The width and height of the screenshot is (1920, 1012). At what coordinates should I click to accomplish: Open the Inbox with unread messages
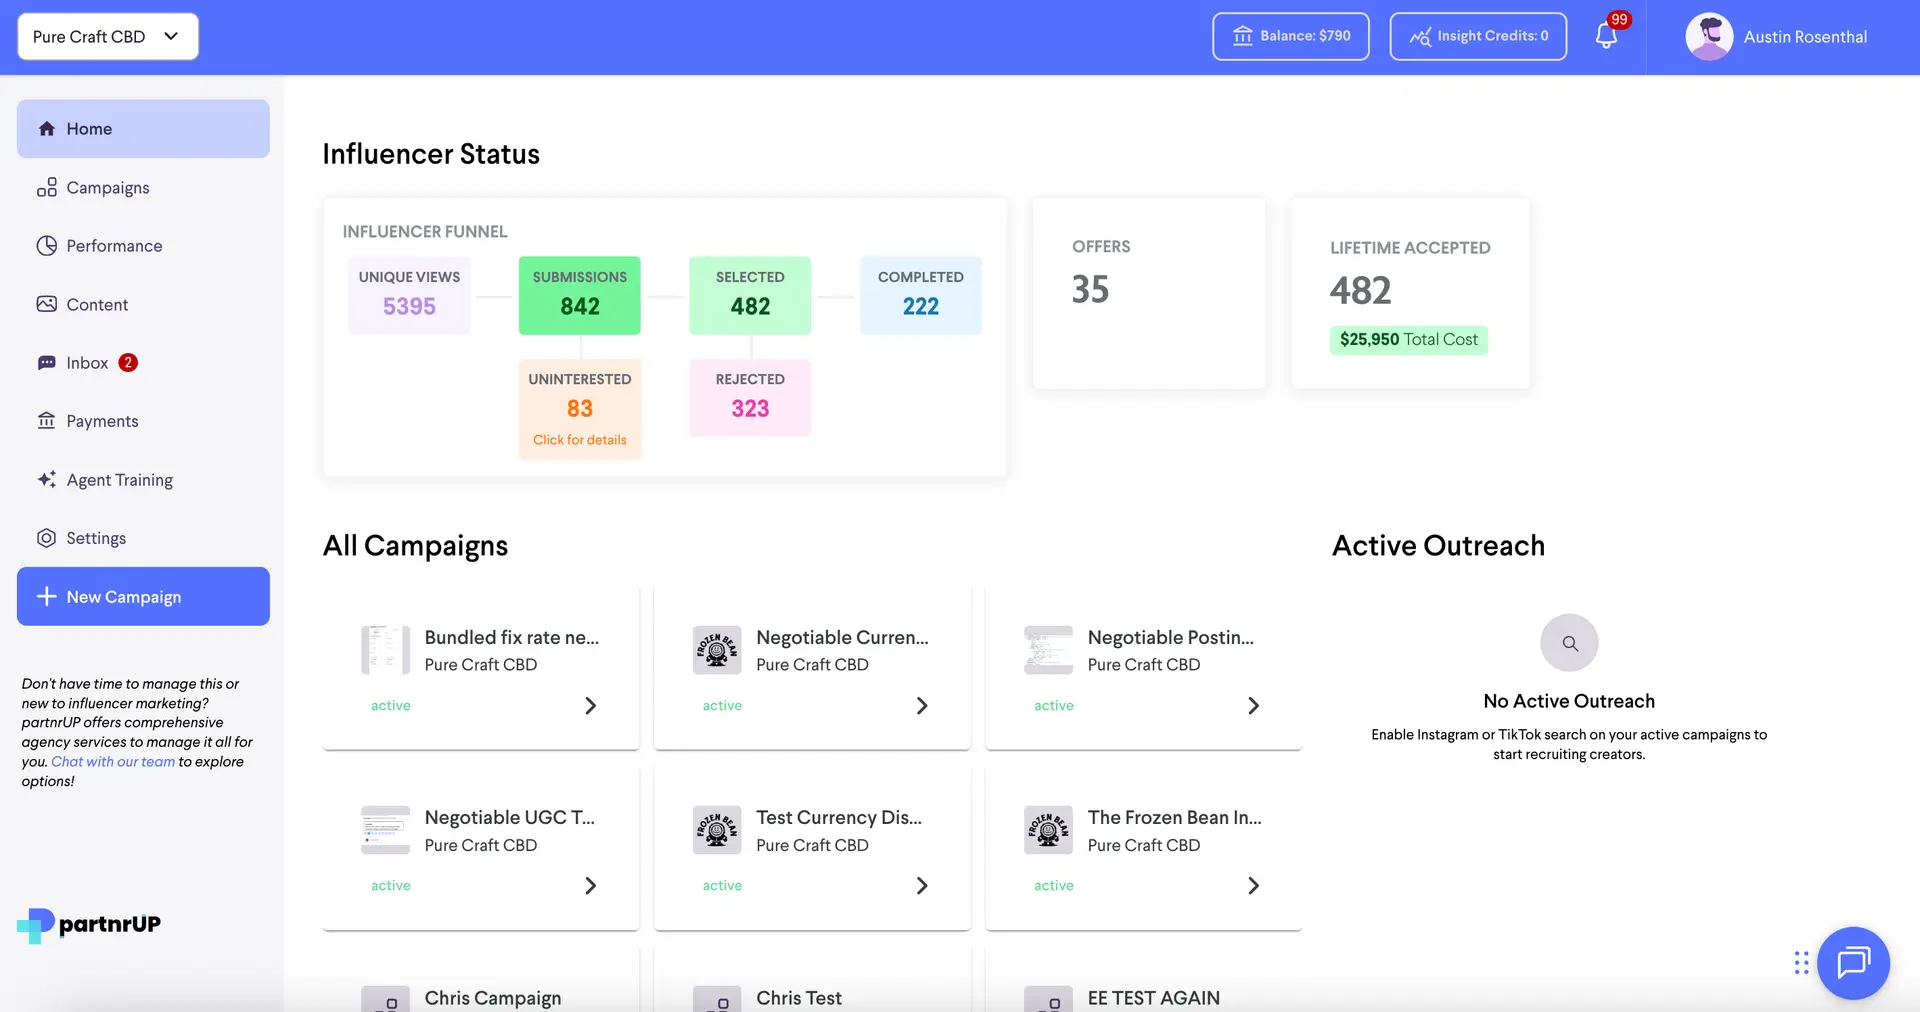[x=86, y=362]
